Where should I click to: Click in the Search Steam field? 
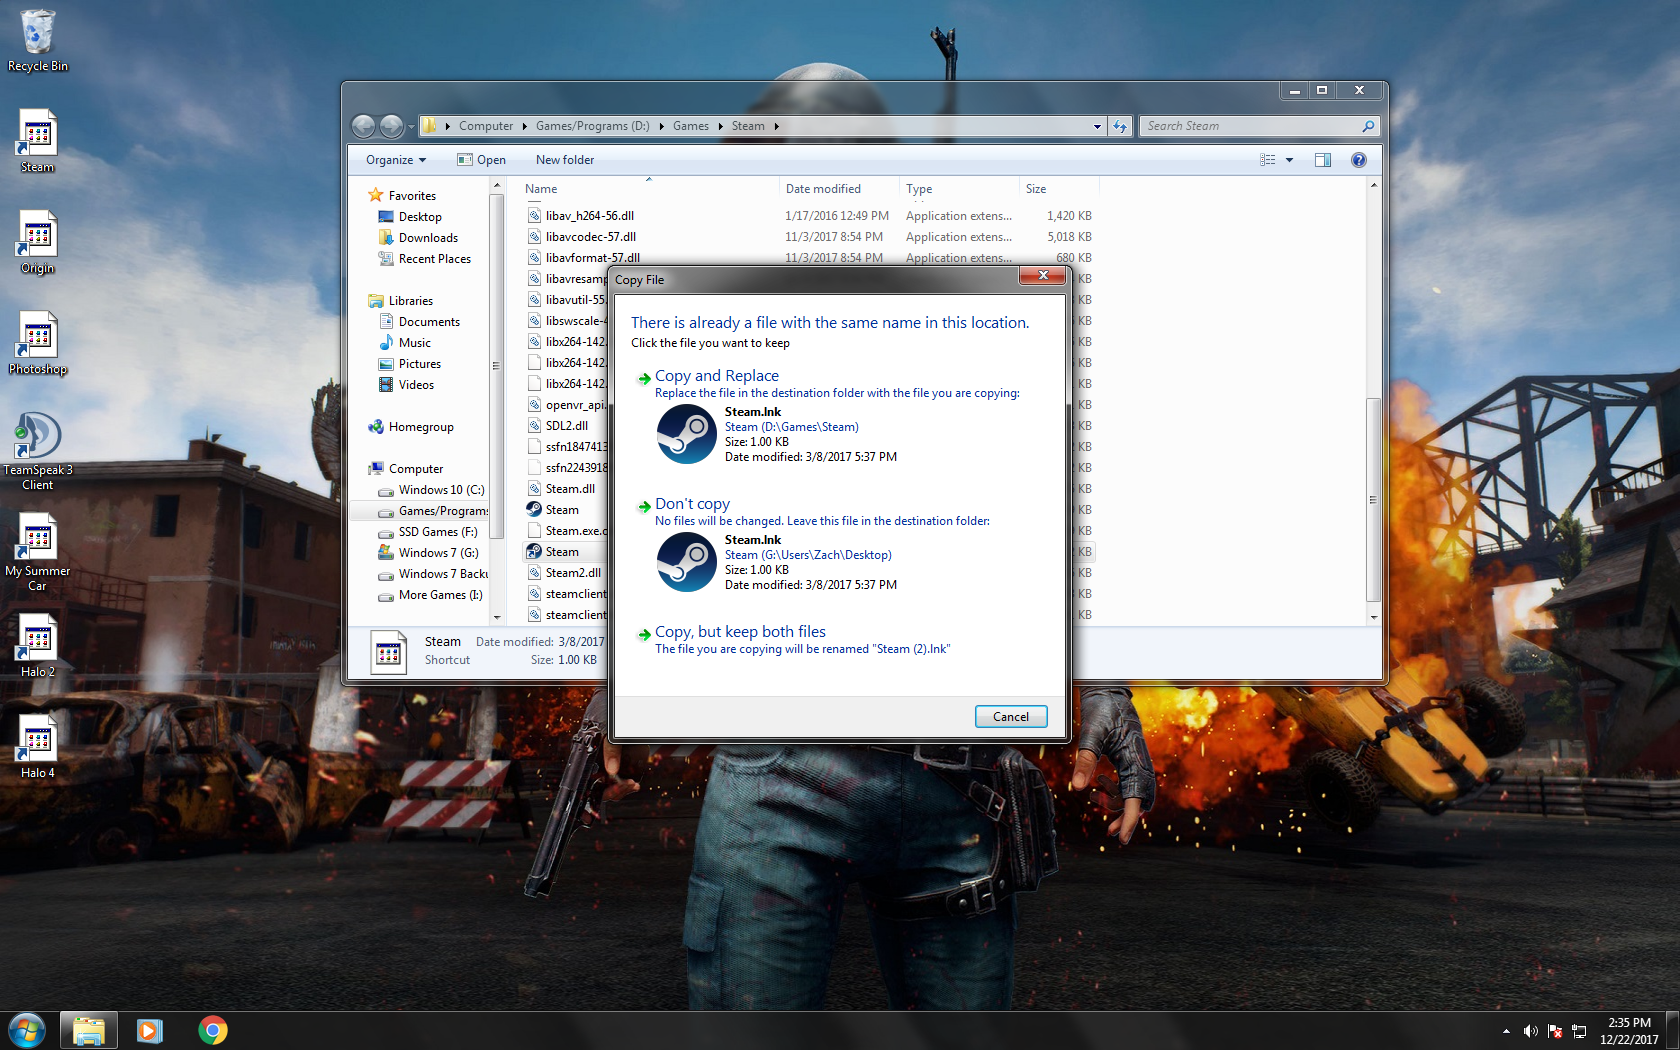pos(1250,126)
